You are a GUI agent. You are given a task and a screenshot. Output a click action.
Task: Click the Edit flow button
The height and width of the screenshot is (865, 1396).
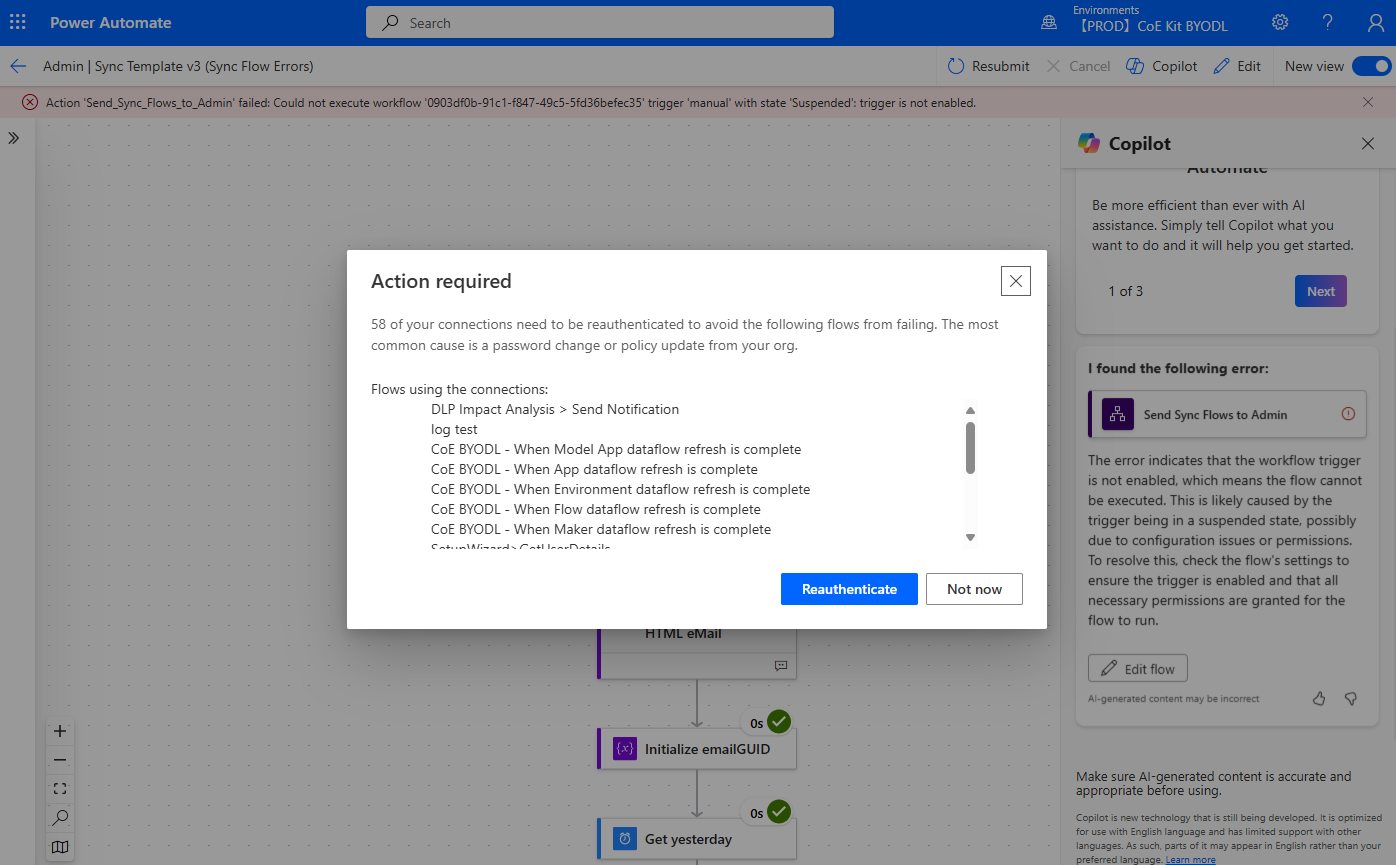(1138, 668)
